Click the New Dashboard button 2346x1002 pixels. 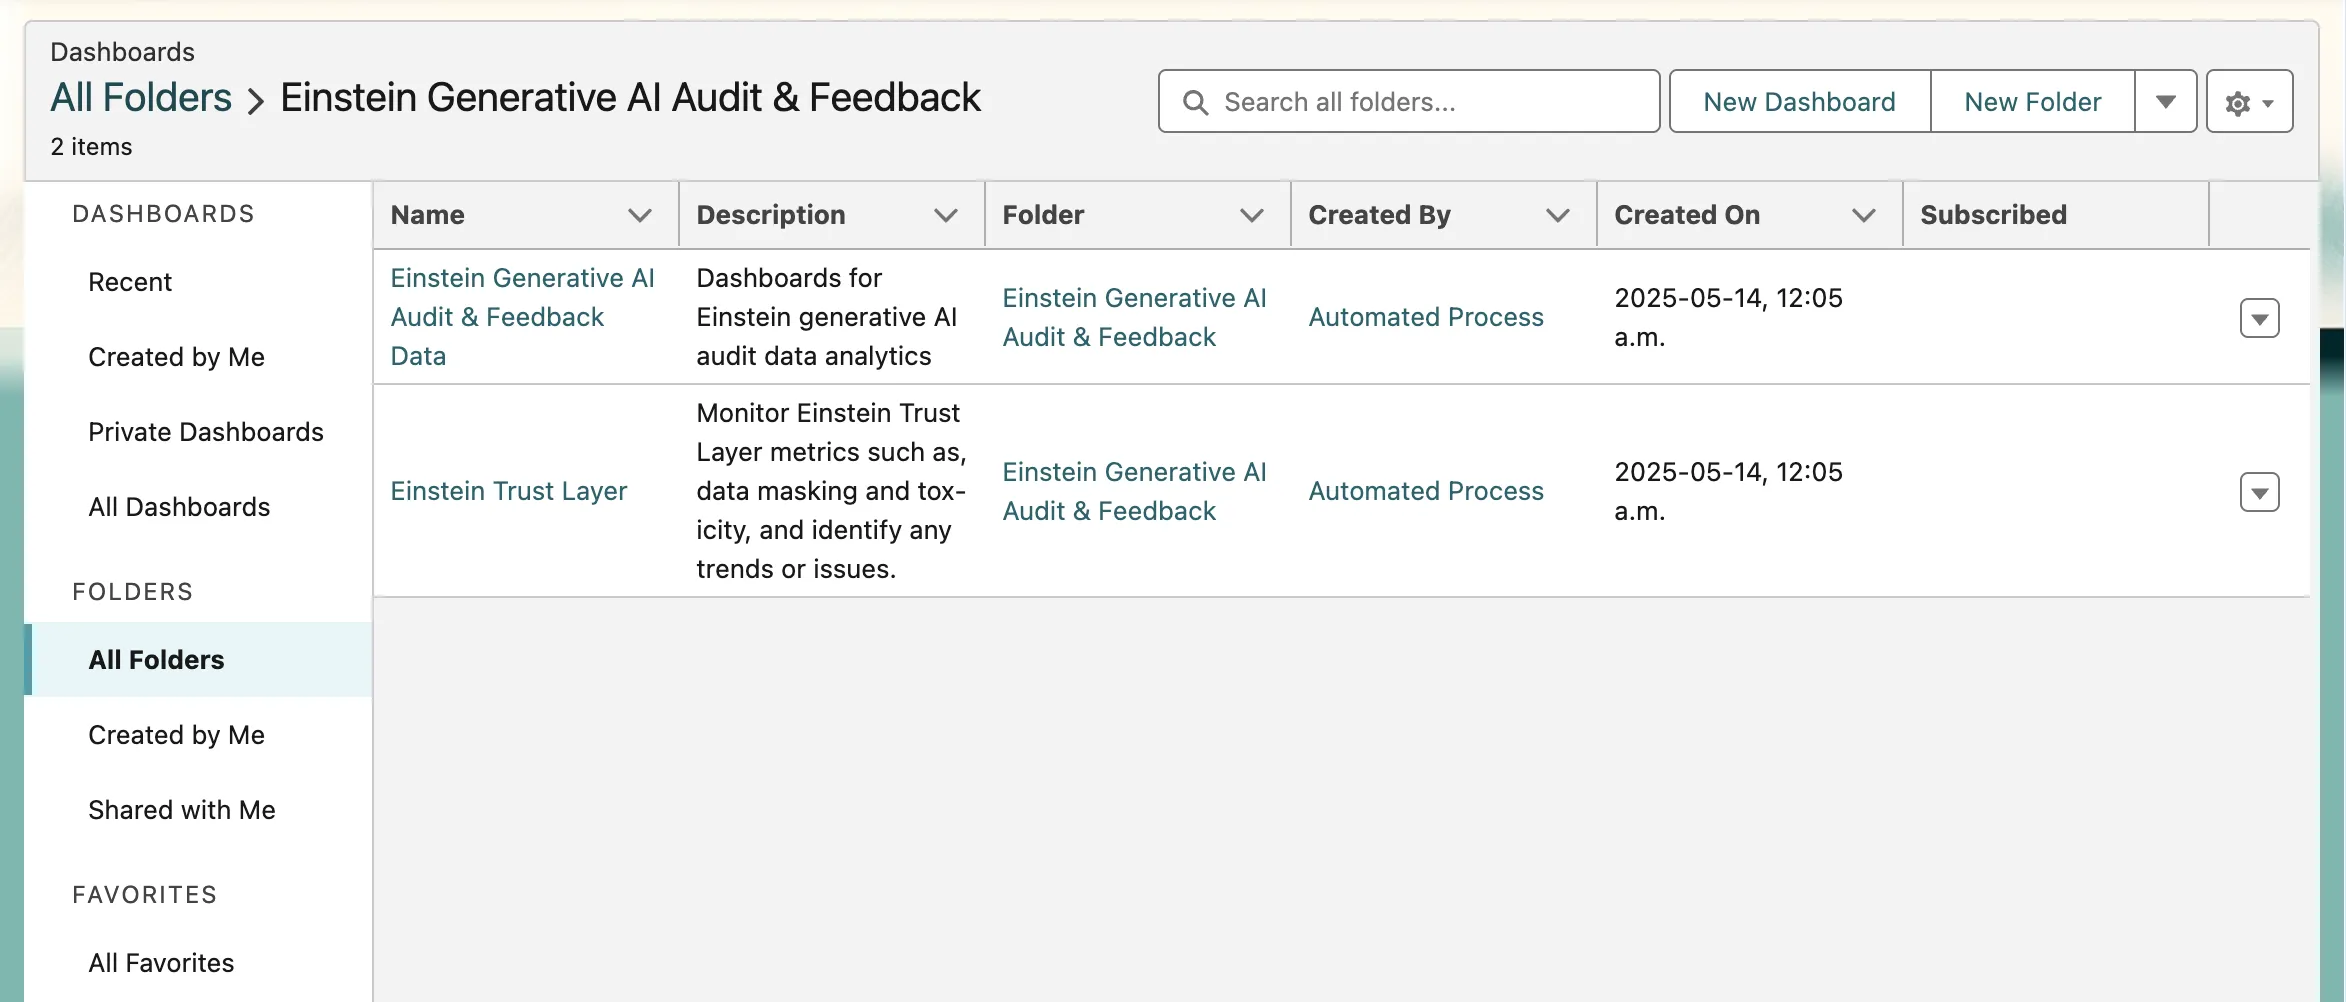[x=1799, y=102]
